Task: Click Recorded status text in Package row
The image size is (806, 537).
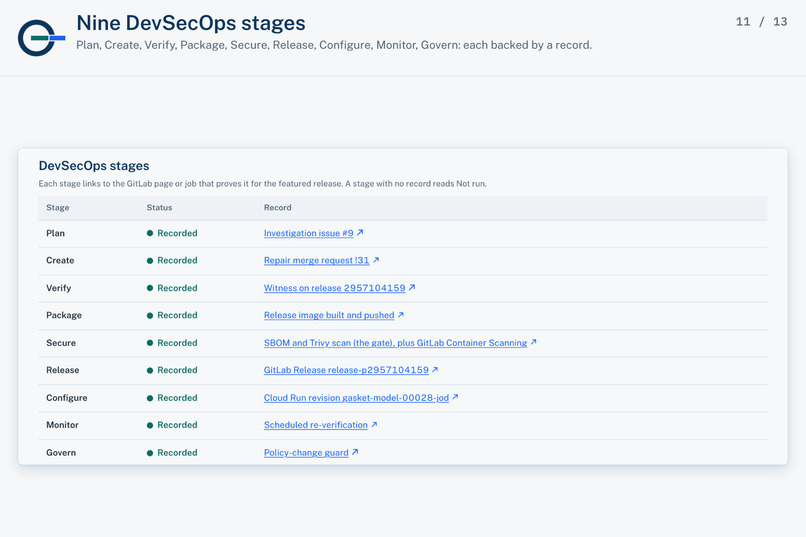Action: click(x=177, y=316)
